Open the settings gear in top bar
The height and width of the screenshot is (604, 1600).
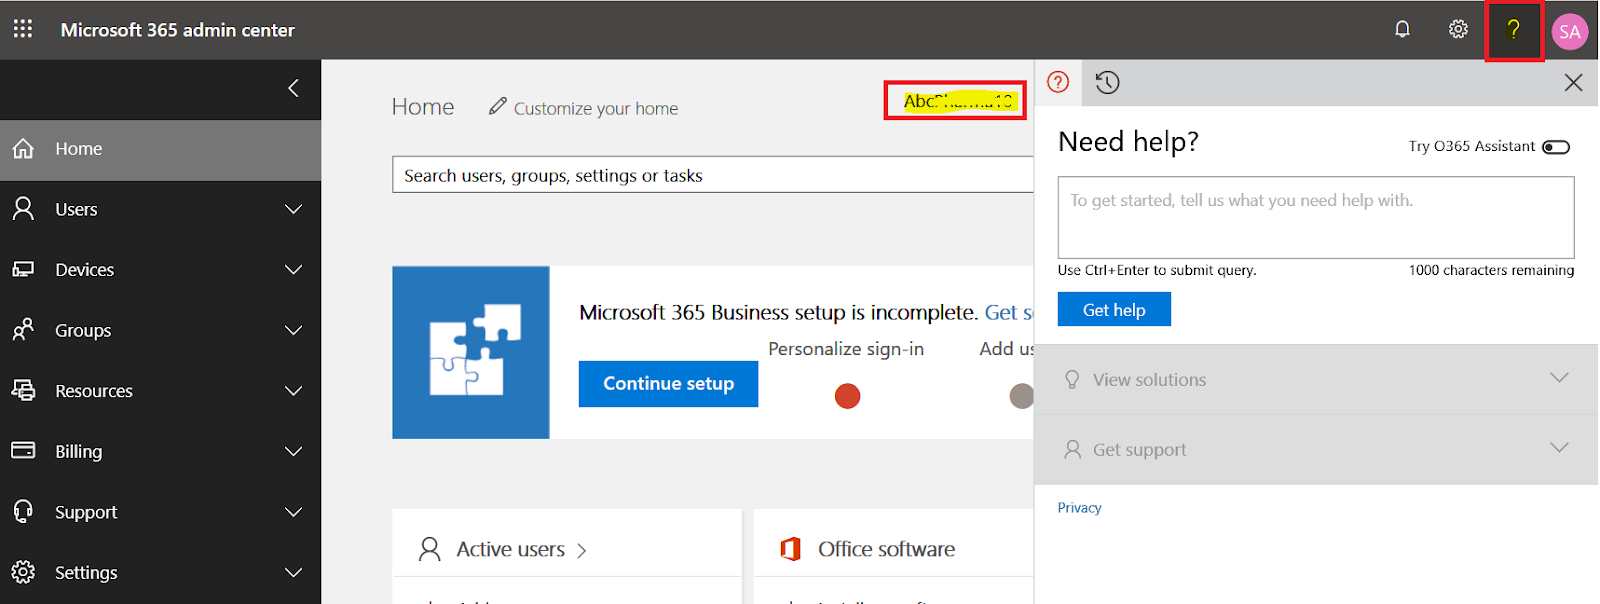coord(1458,29)
